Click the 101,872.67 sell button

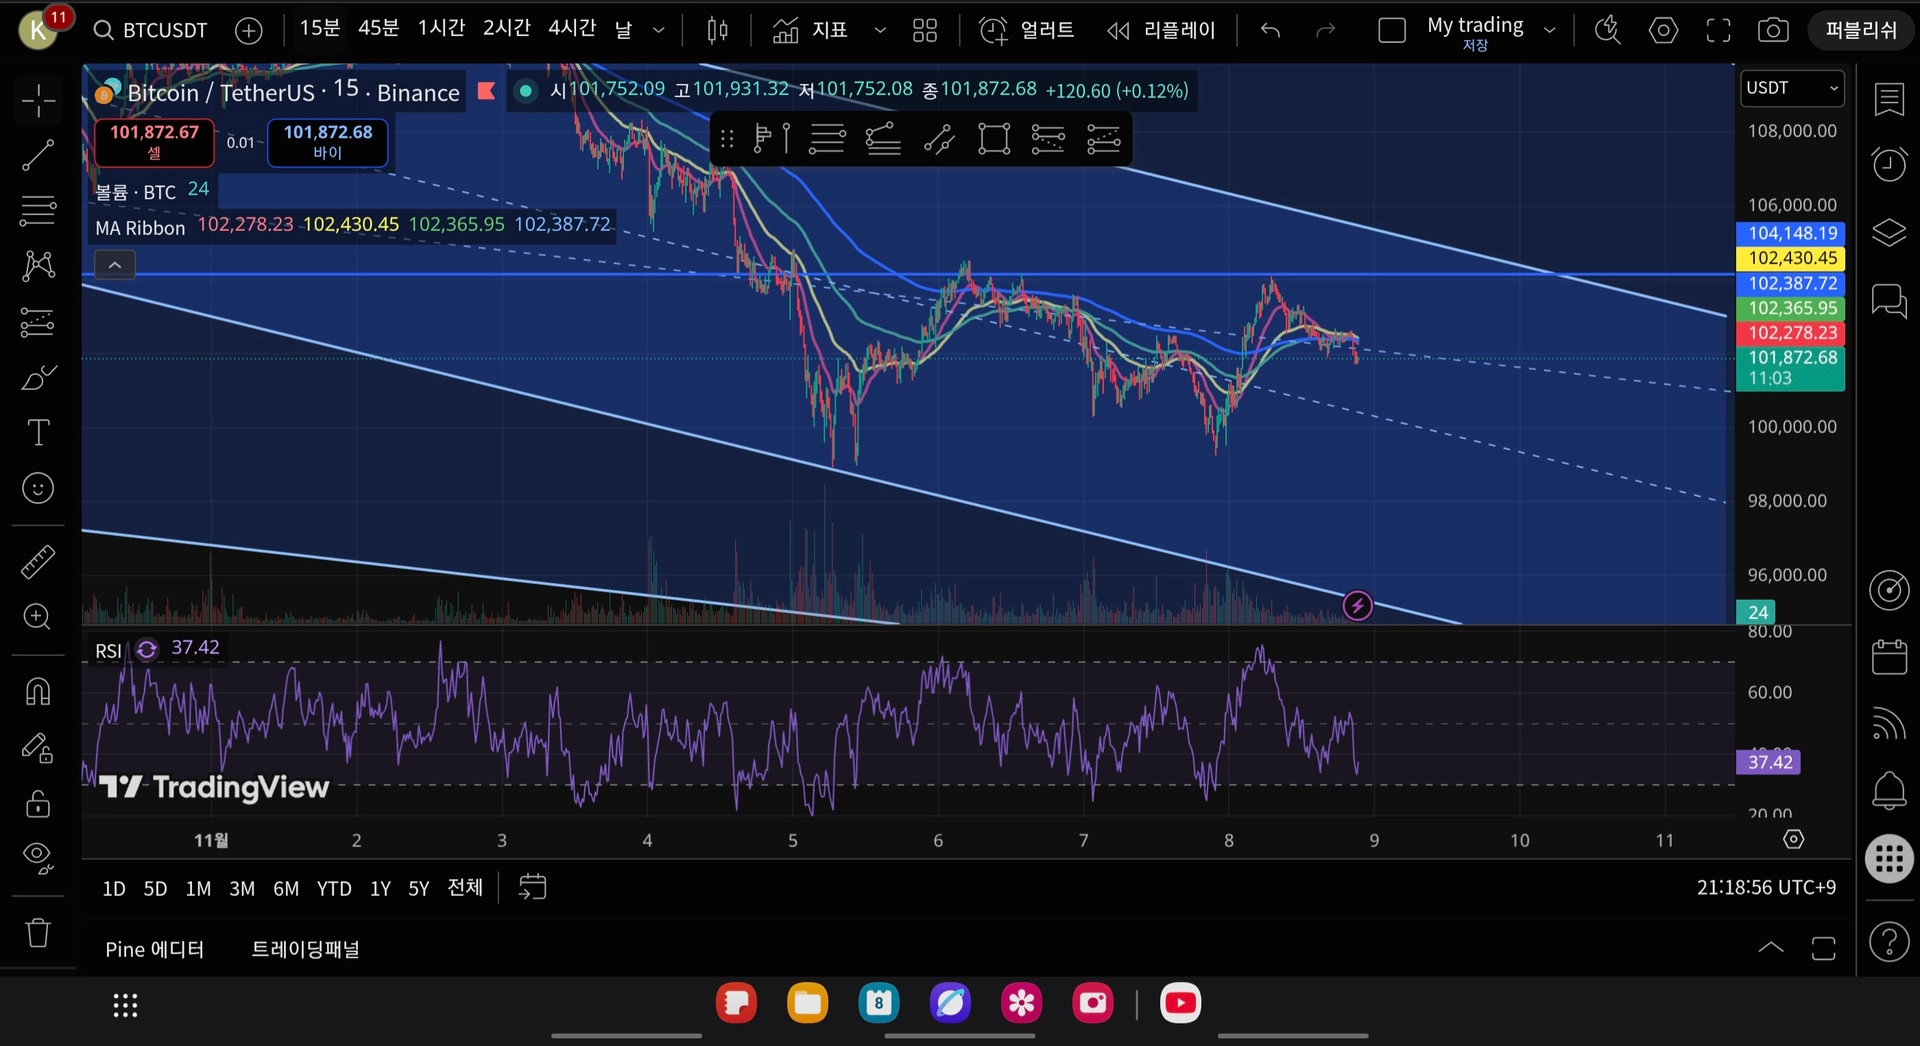154,141
